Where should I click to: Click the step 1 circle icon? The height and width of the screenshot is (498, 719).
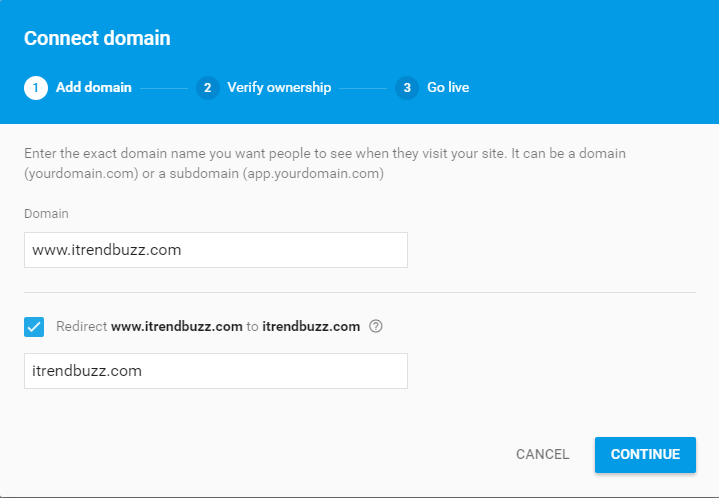pyautogui.click(x=36, y=88)
